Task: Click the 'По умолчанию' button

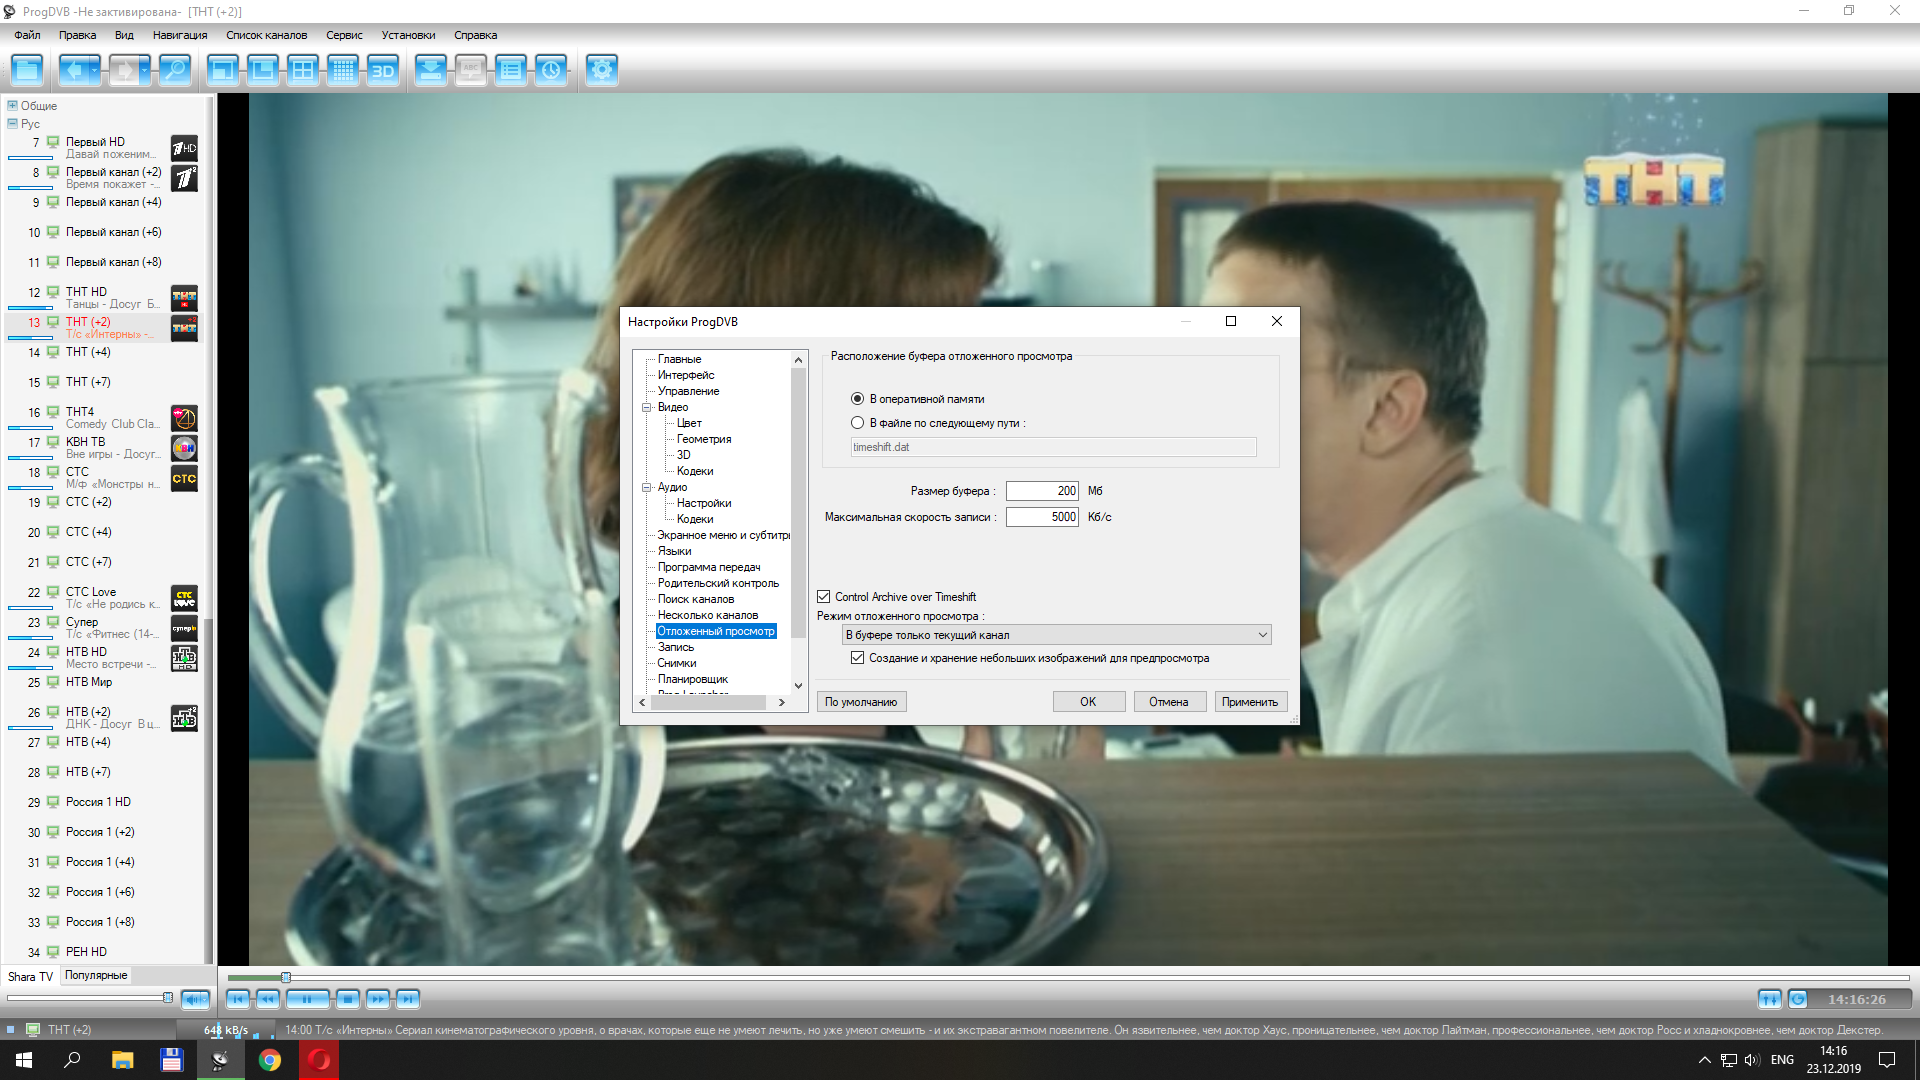Action: [x=861, y=702]
